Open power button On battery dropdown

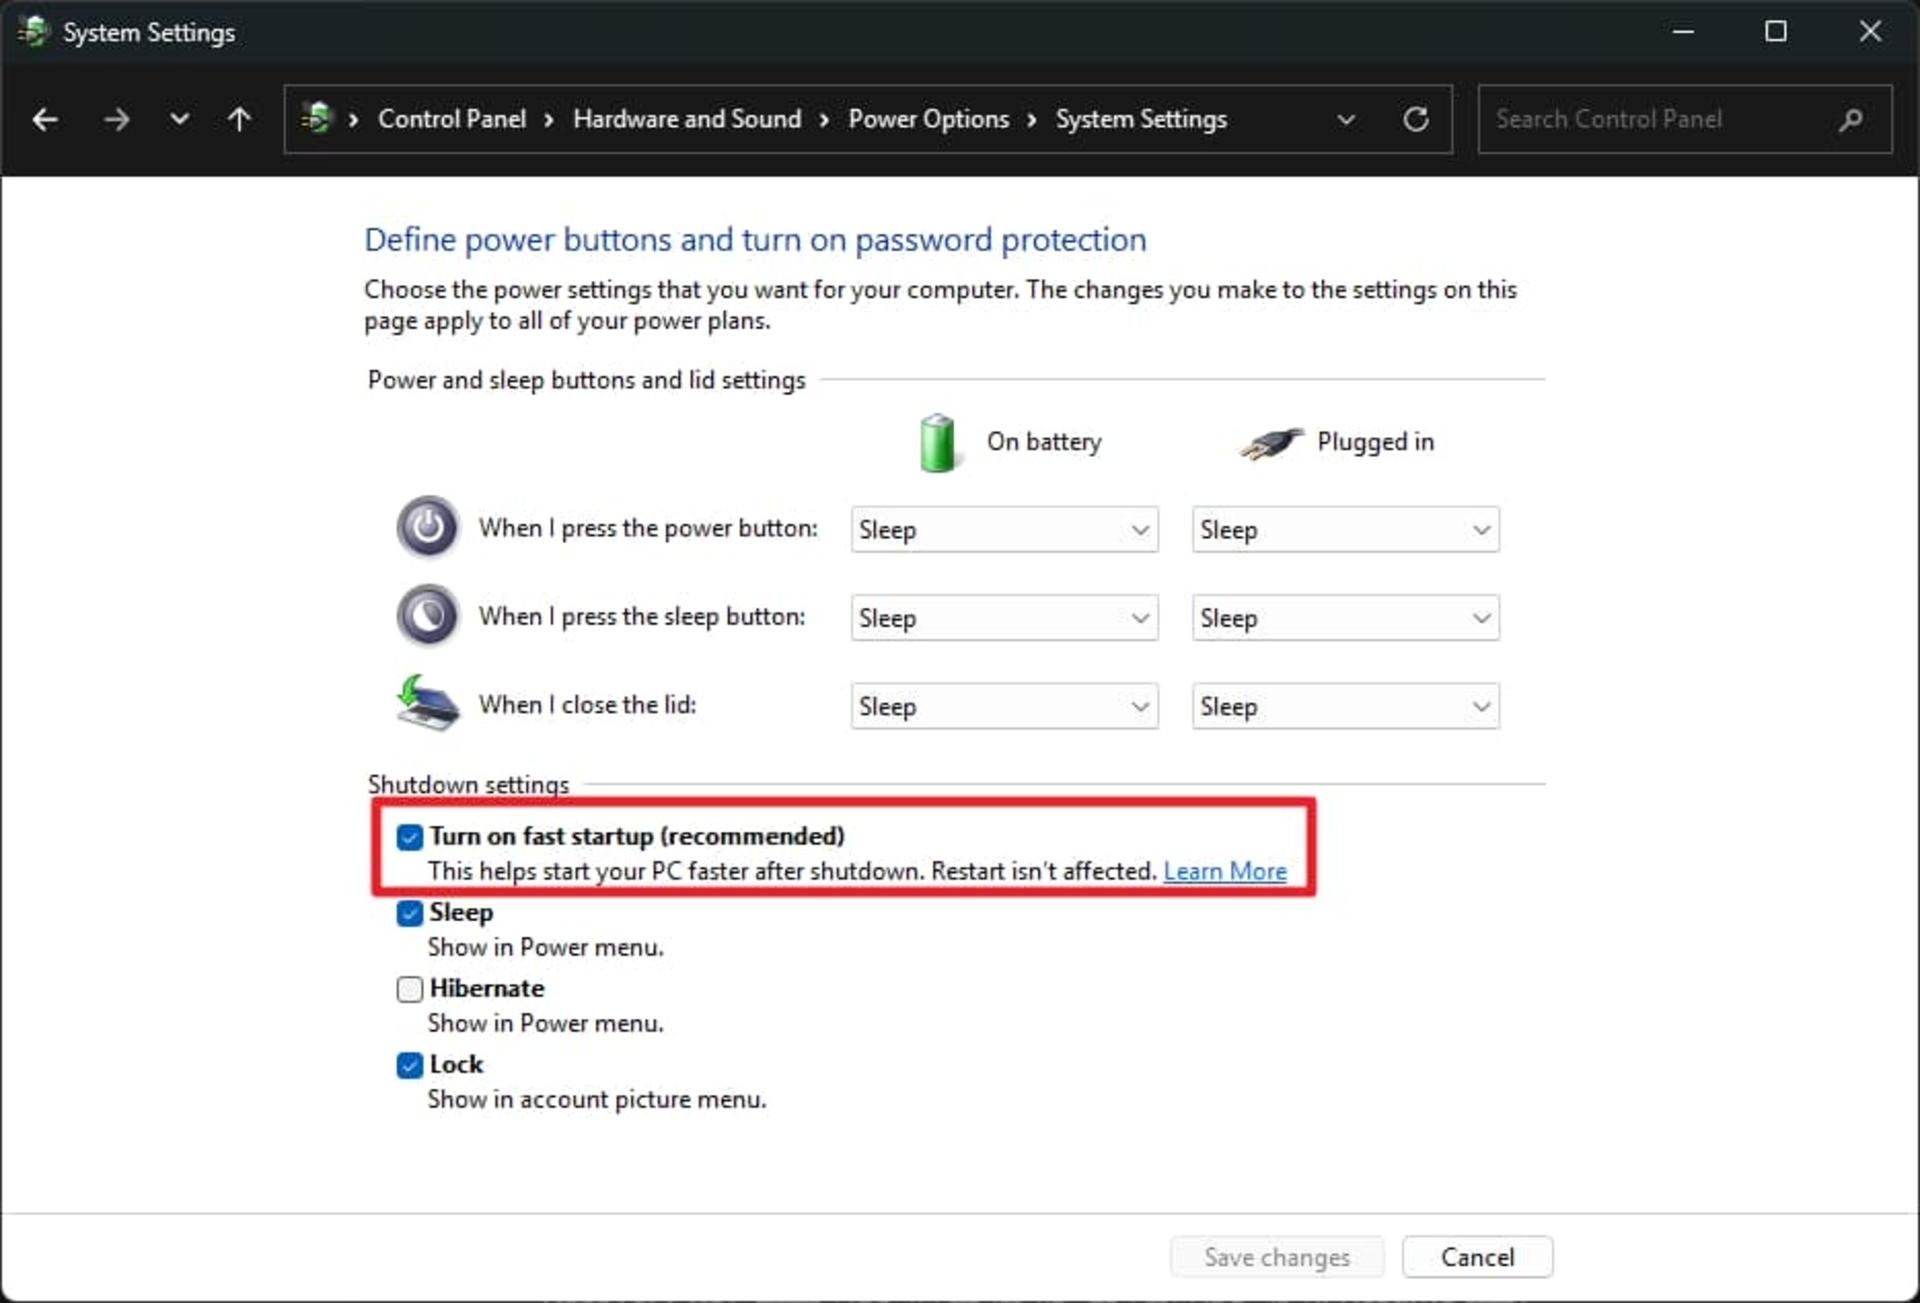point(1004,530)
